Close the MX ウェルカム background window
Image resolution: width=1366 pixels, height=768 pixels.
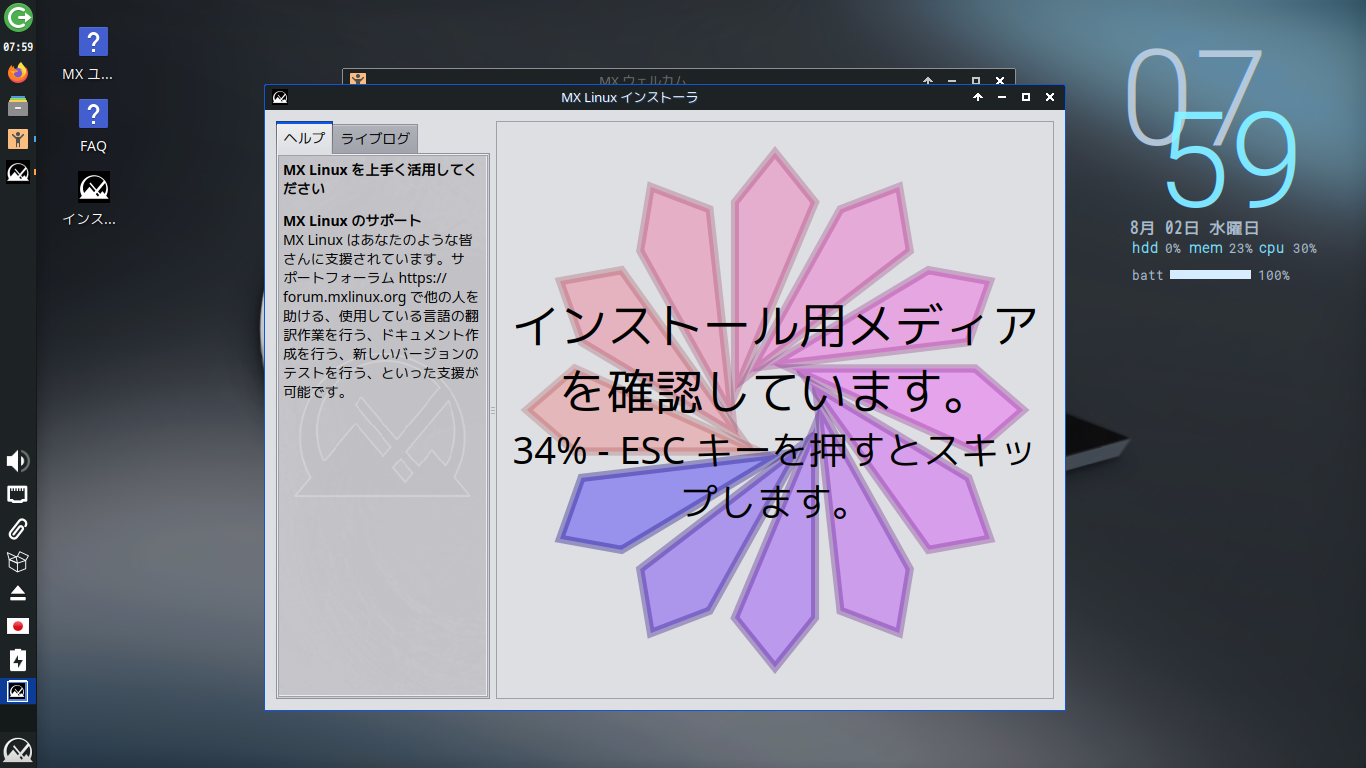[x=1001, y=80]
